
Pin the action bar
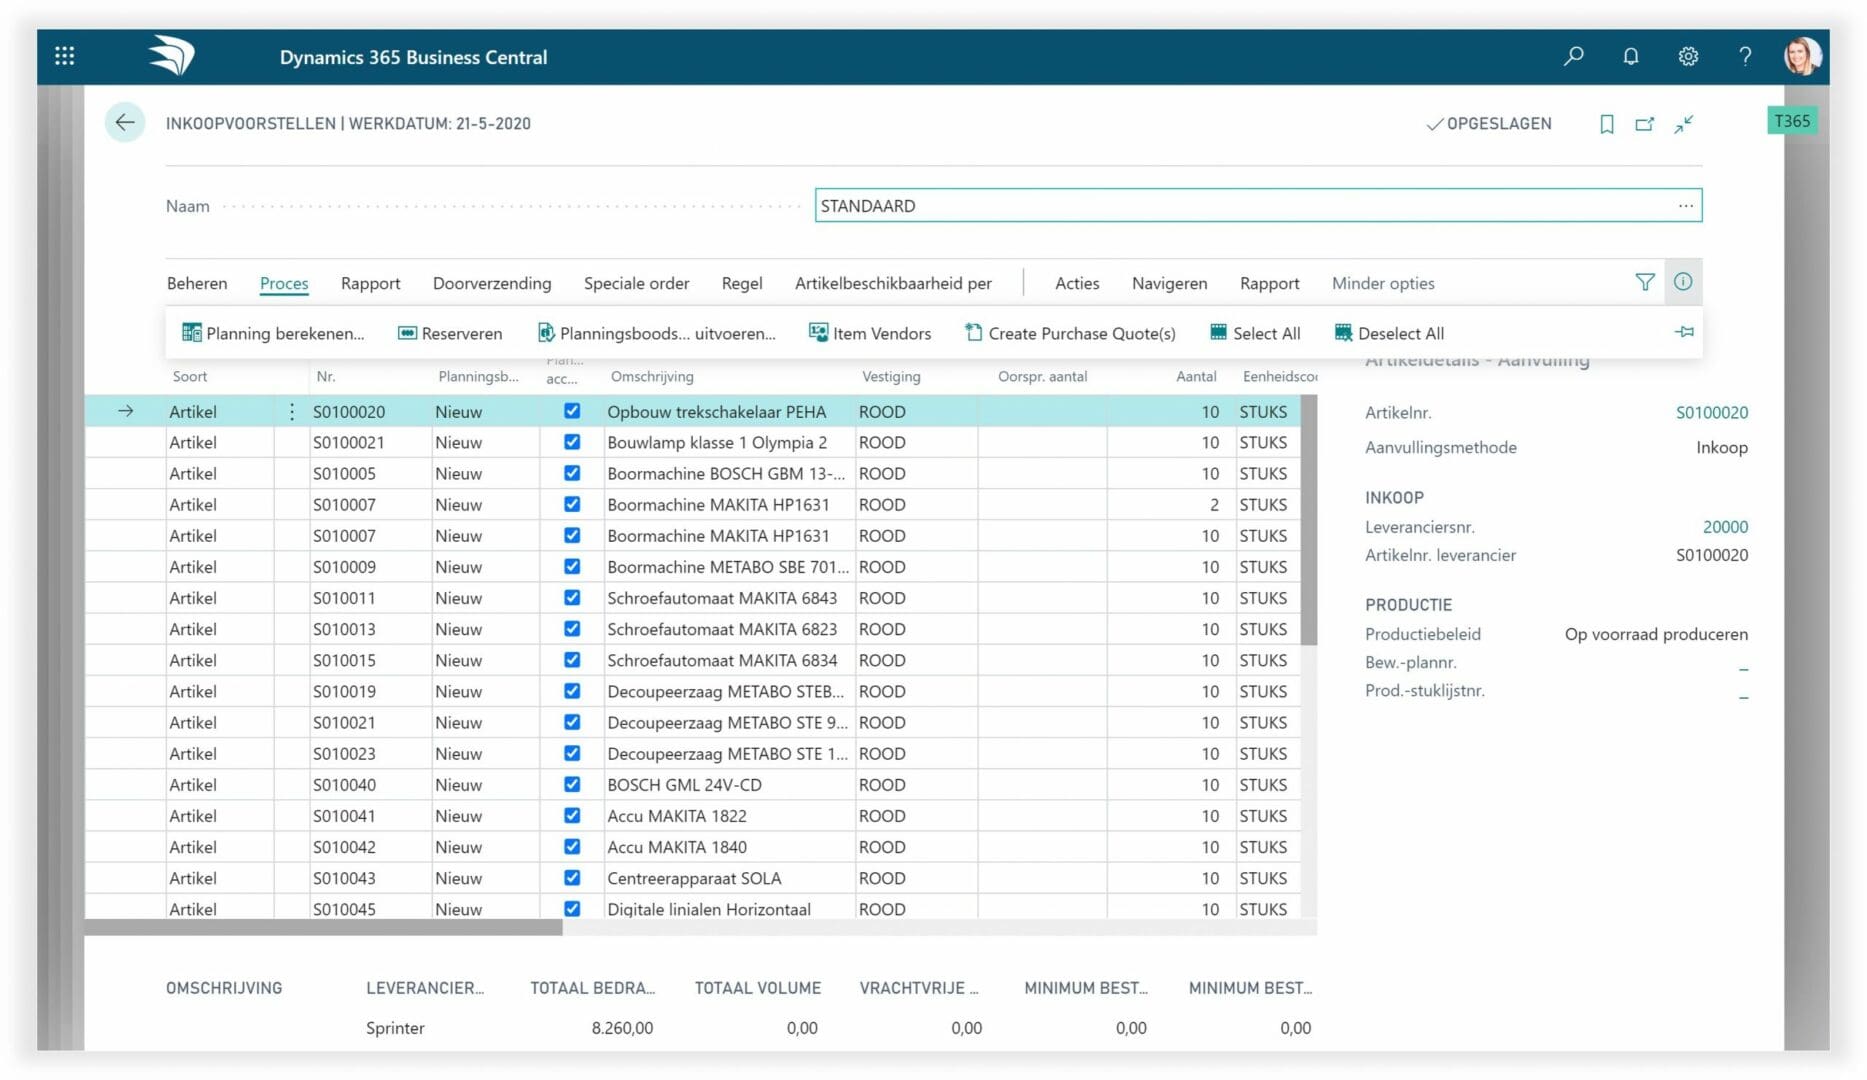(x=1684, y=332)
